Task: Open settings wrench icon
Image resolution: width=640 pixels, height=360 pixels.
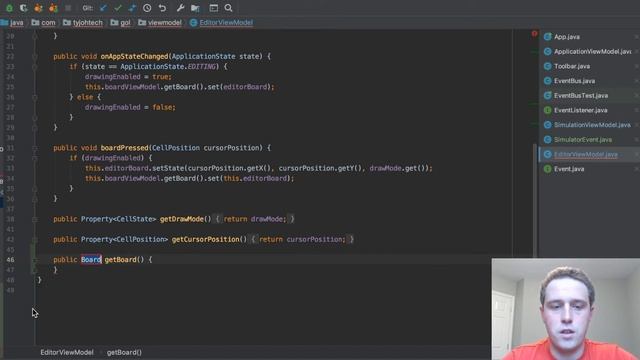Action: [x=180, y=8]
